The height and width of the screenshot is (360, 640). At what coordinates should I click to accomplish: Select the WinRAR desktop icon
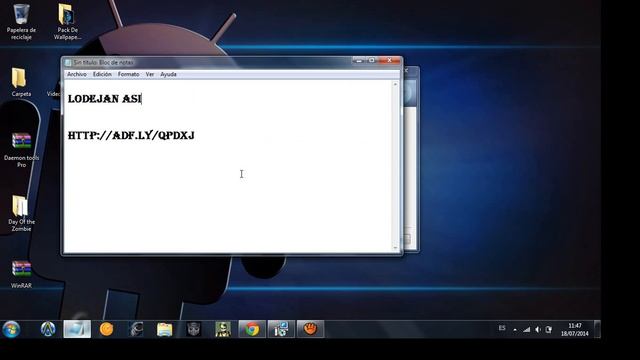[x=21, y=274]
